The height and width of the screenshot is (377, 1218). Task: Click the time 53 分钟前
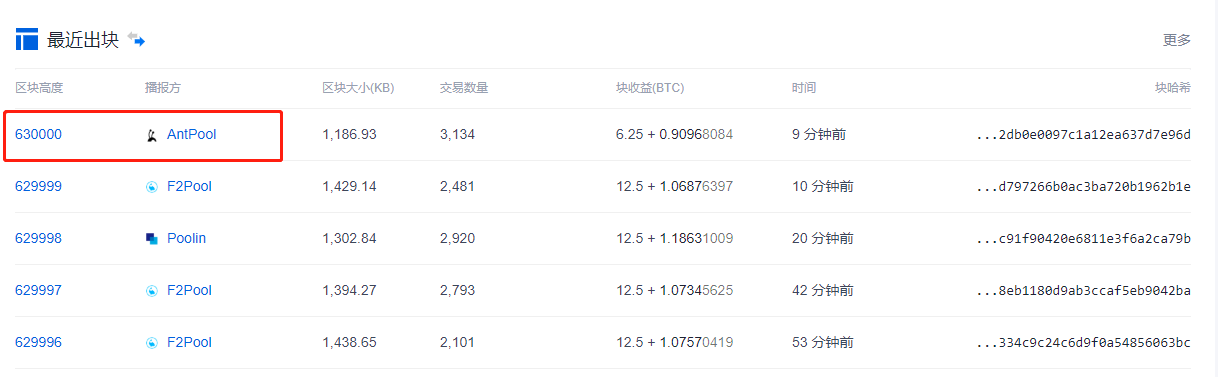tap(823, 342)
